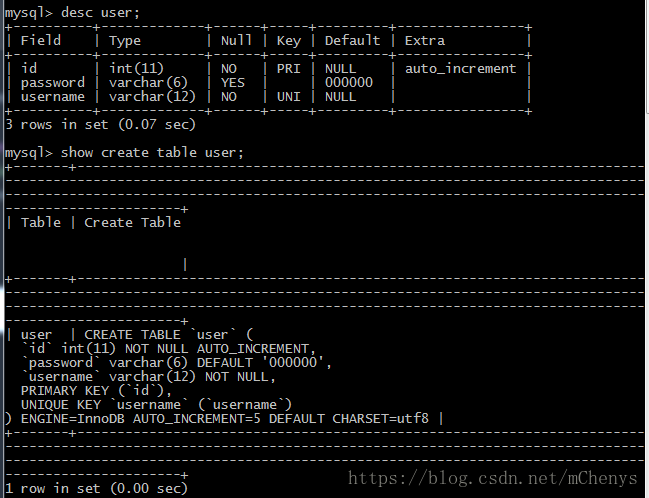Click the Extra column header
Viewport: 649px width, 498px height.
(425, 41)
